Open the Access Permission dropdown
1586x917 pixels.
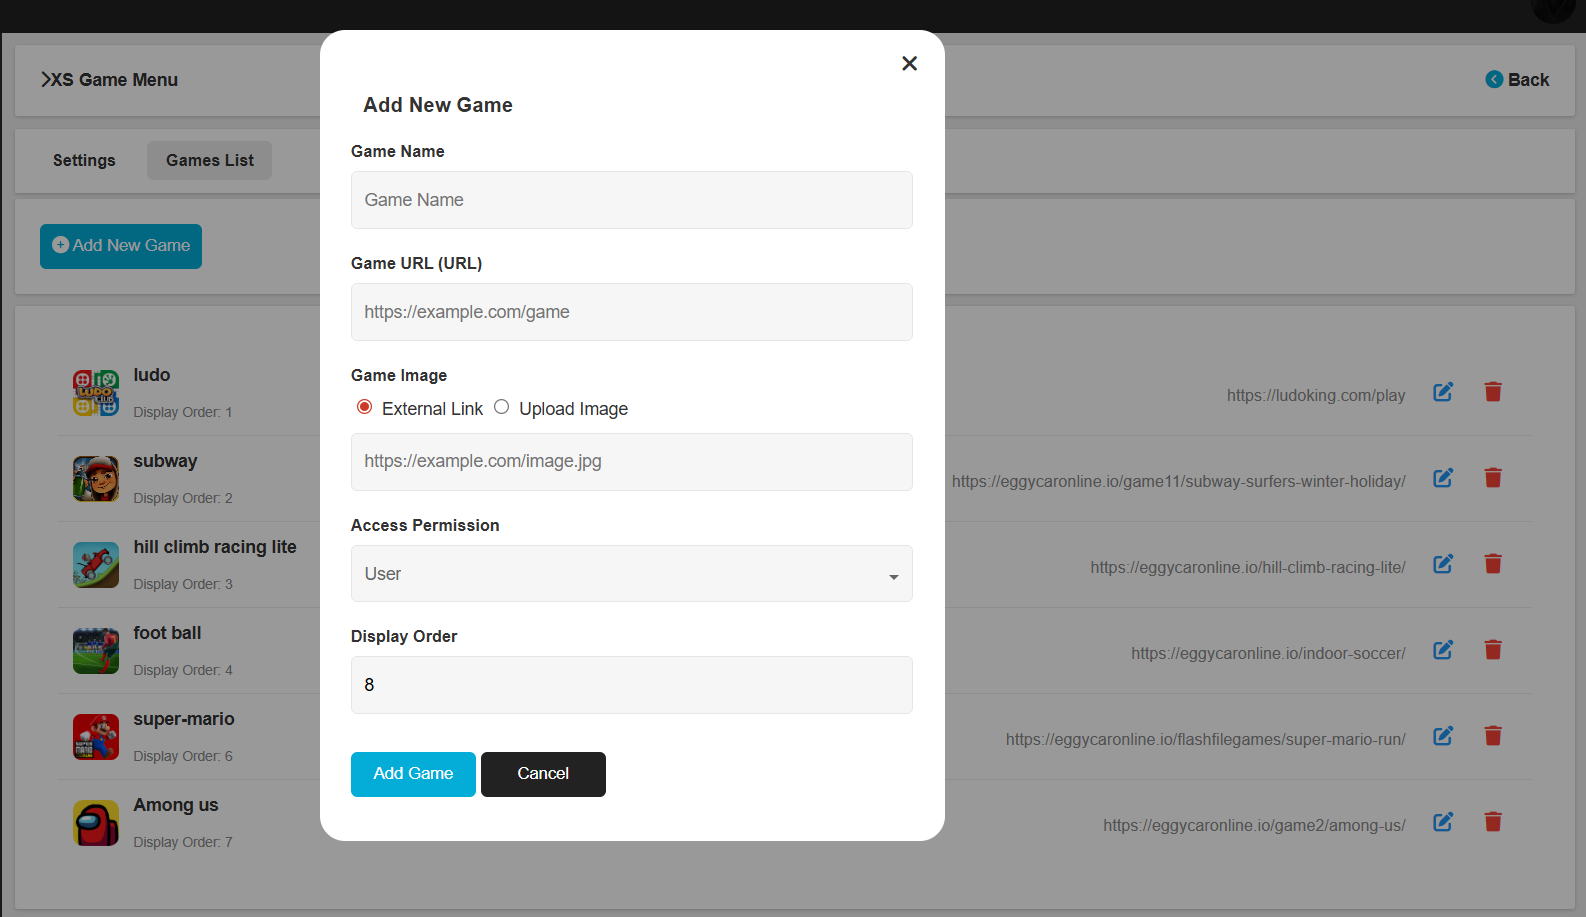(x=631, y=574)
